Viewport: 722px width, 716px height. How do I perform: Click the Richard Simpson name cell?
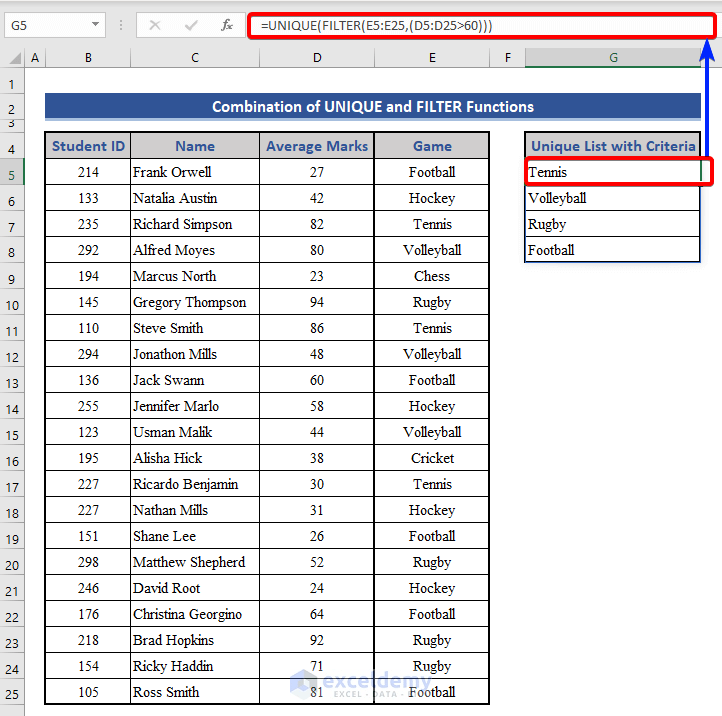point(195,224)
